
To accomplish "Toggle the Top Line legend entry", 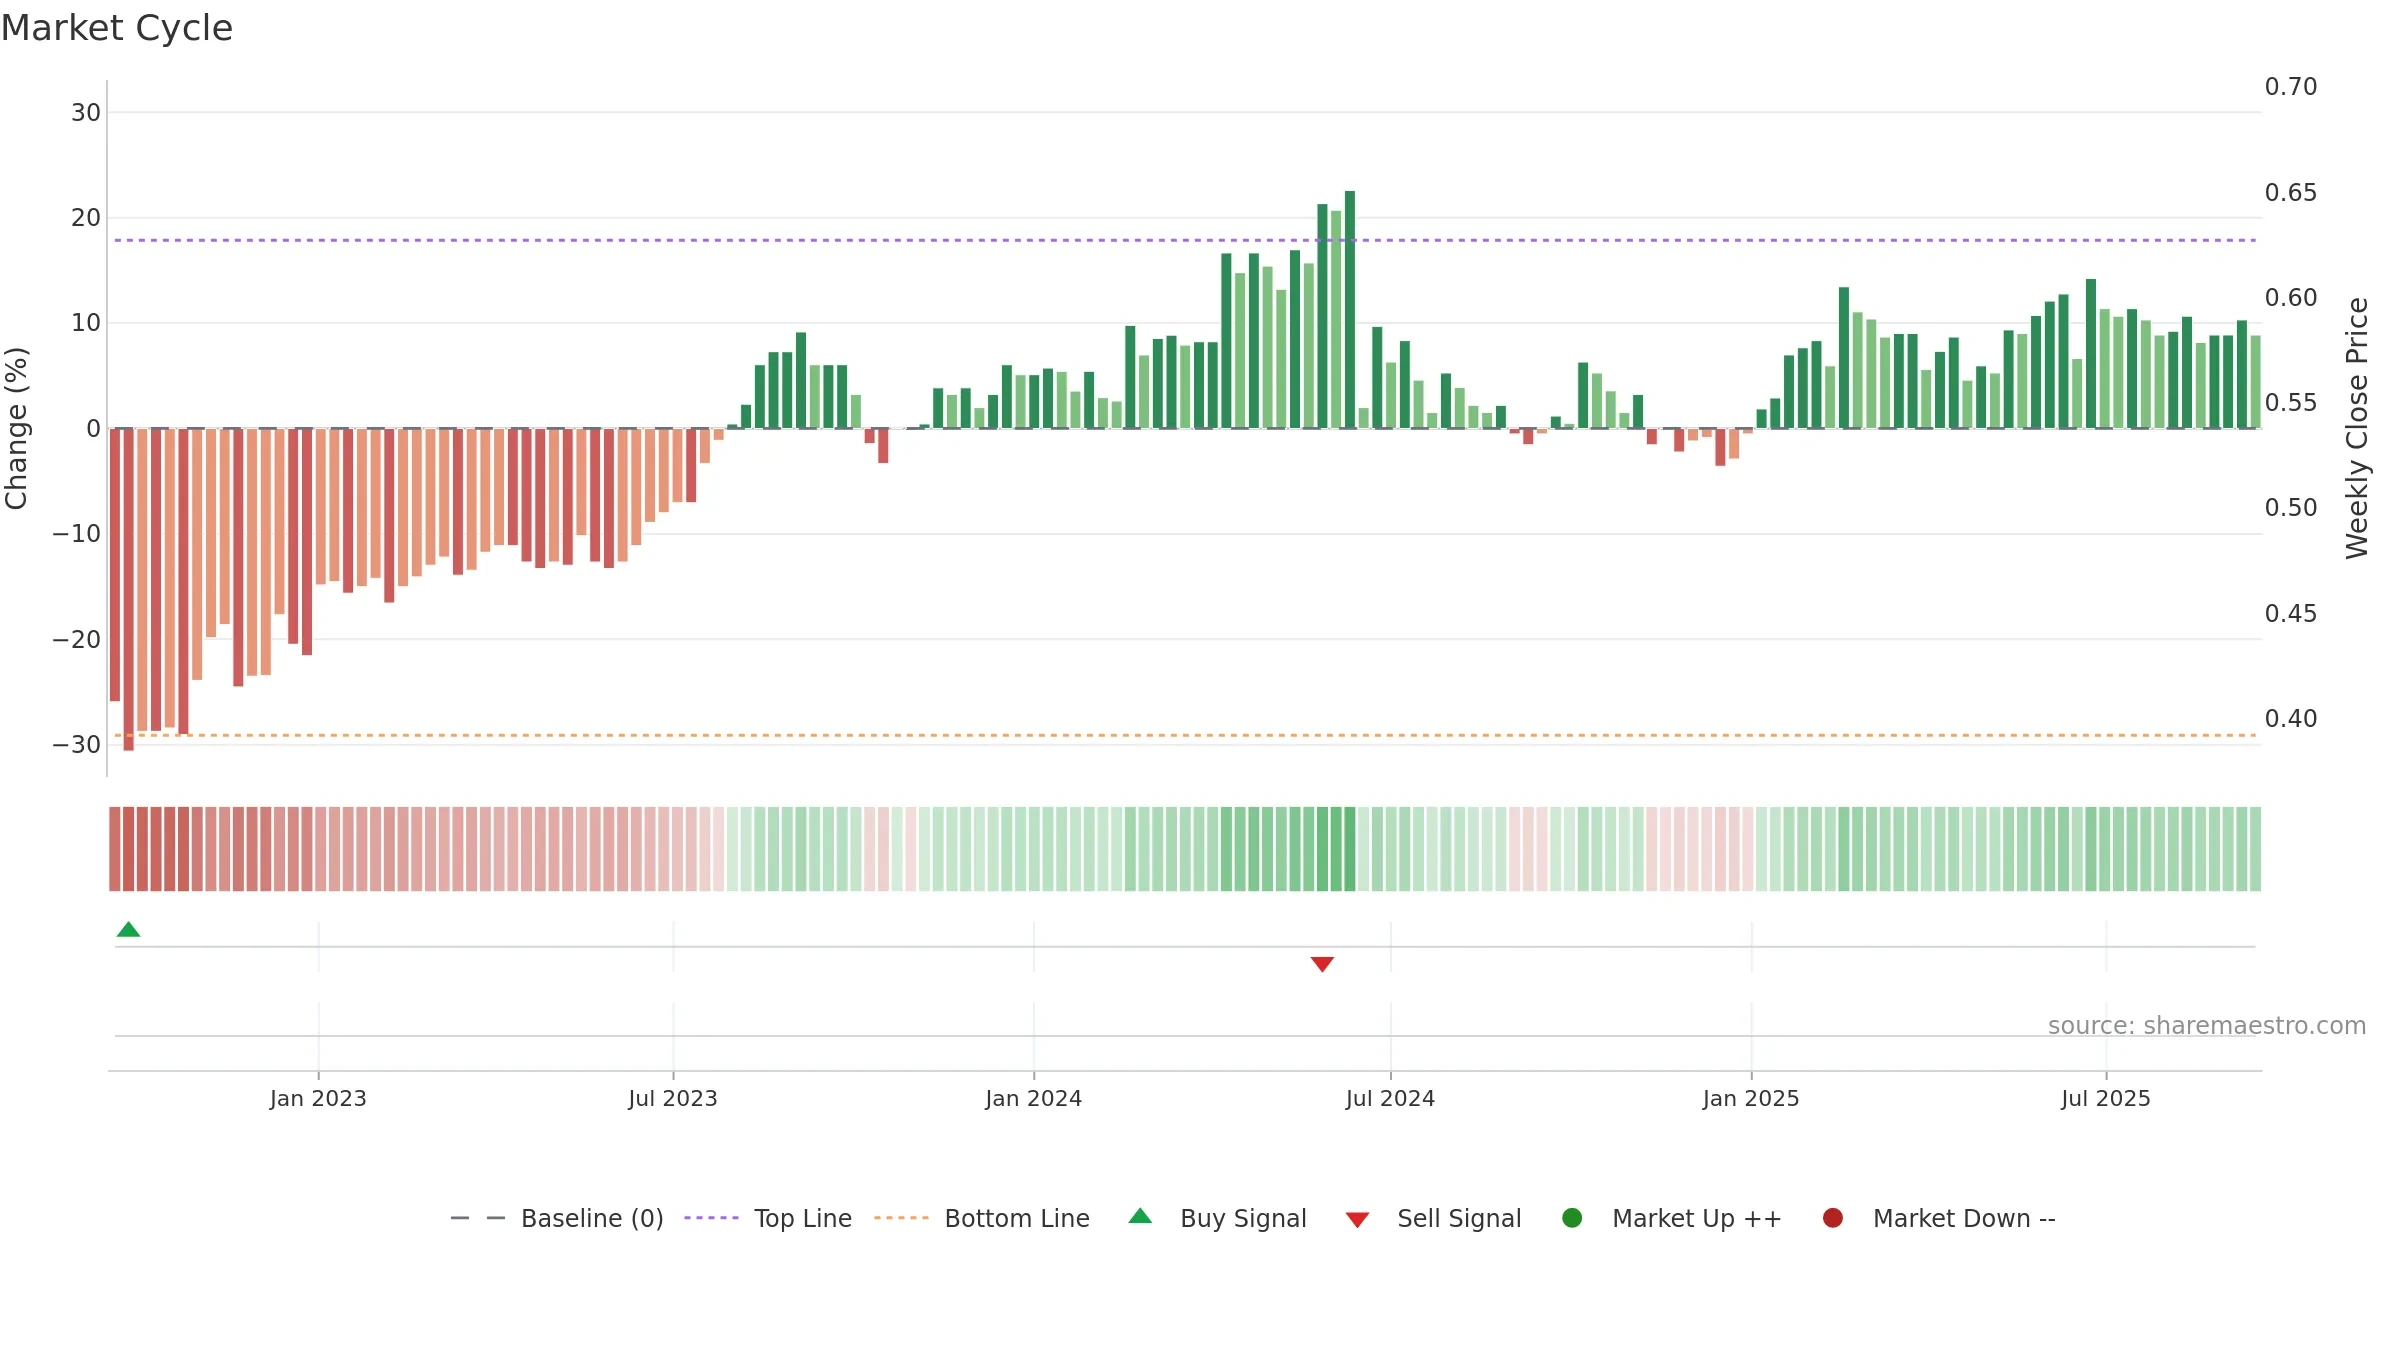I will [768, 1218].
